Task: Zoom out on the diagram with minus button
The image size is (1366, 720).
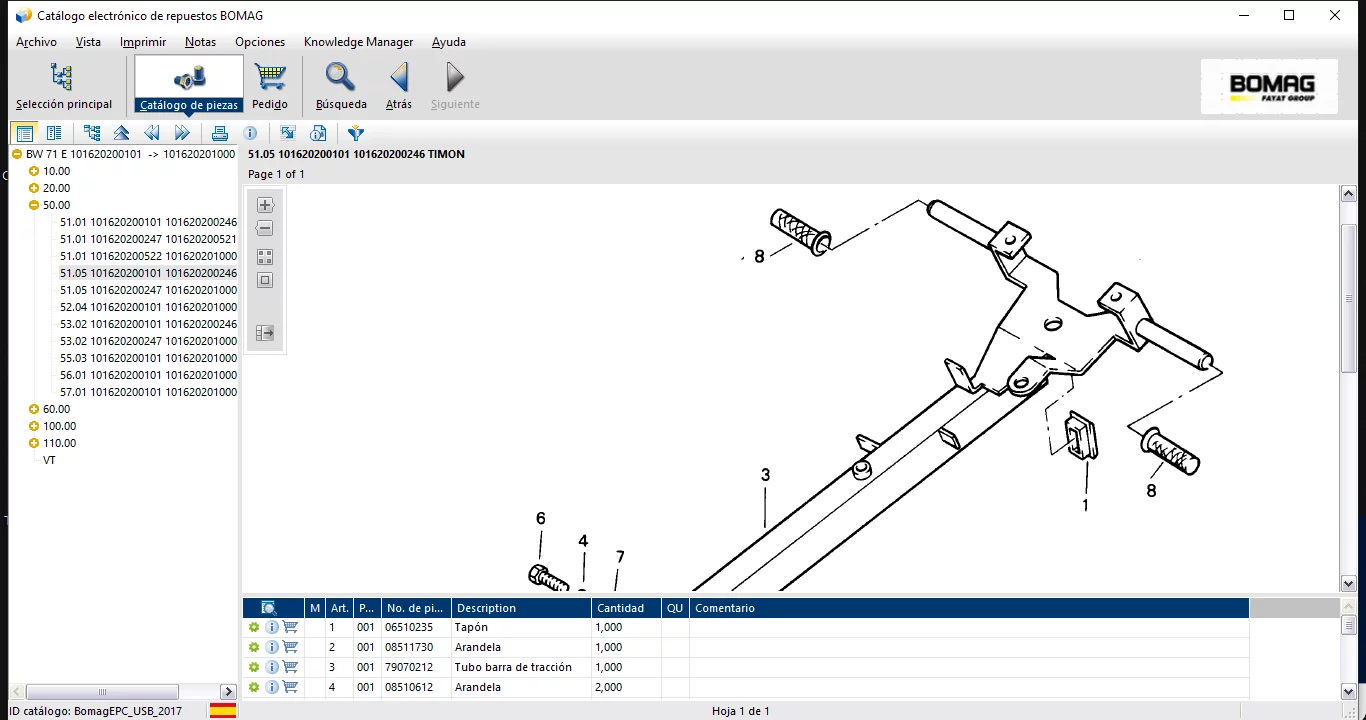Action: 265,229
